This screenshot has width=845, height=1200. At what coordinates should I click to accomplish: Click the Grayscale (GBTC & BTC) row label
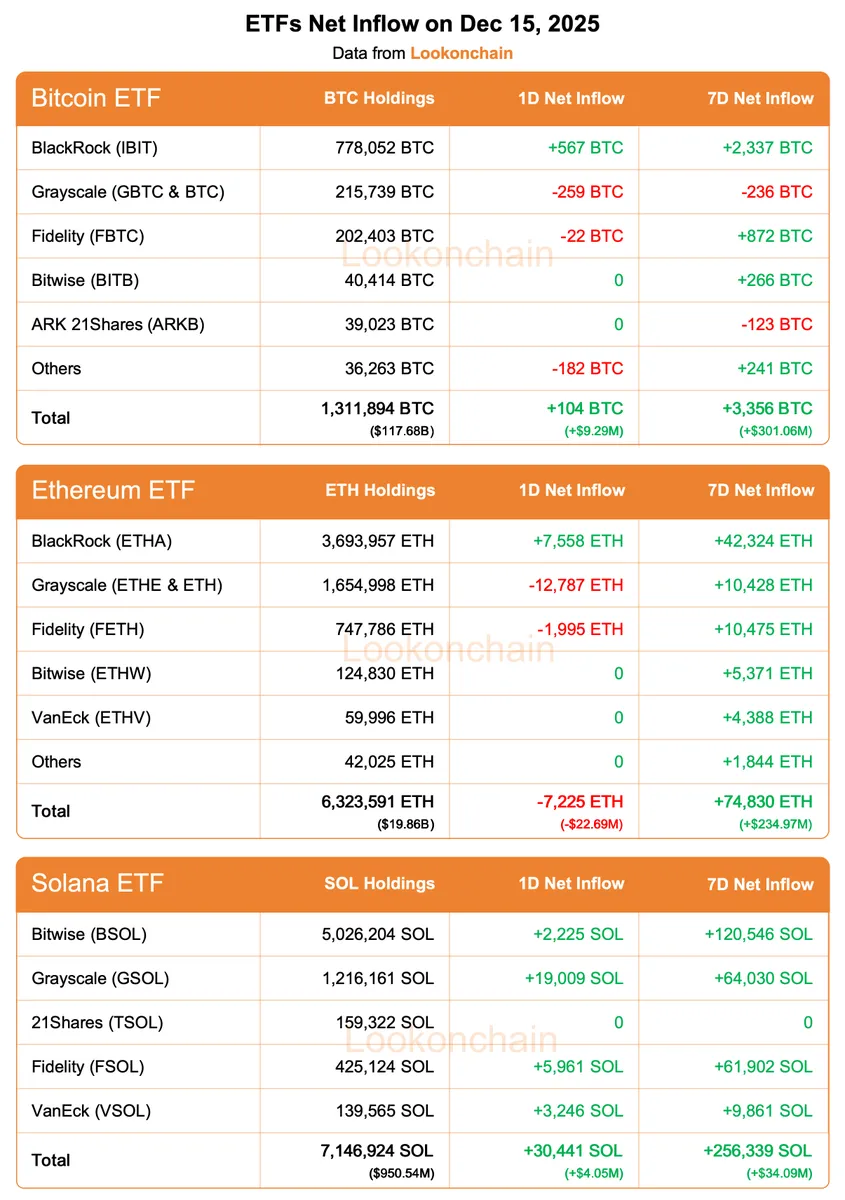point(128,192)
